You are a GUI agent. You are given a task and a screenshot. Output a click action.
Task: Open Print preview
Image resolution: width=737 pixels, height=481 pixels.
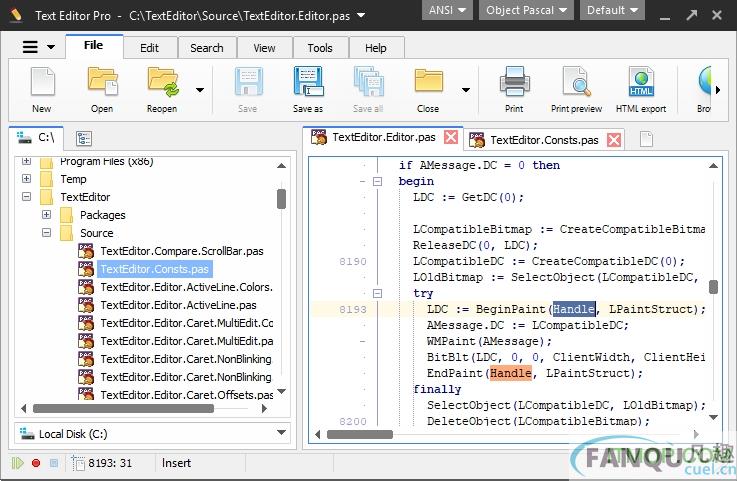coord(576,83)
